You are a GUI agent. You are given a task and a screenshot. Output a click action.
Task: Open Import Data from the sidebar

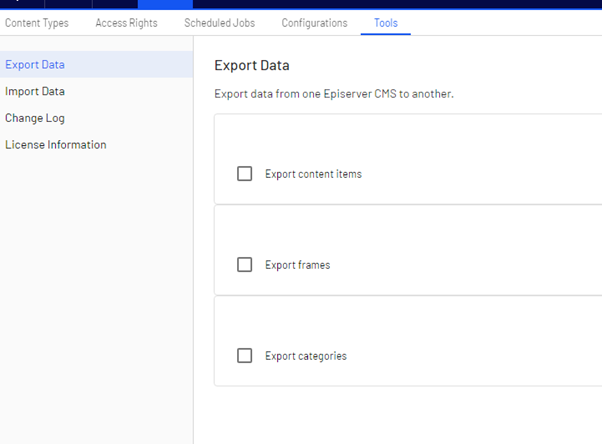[x=35, y=91]
